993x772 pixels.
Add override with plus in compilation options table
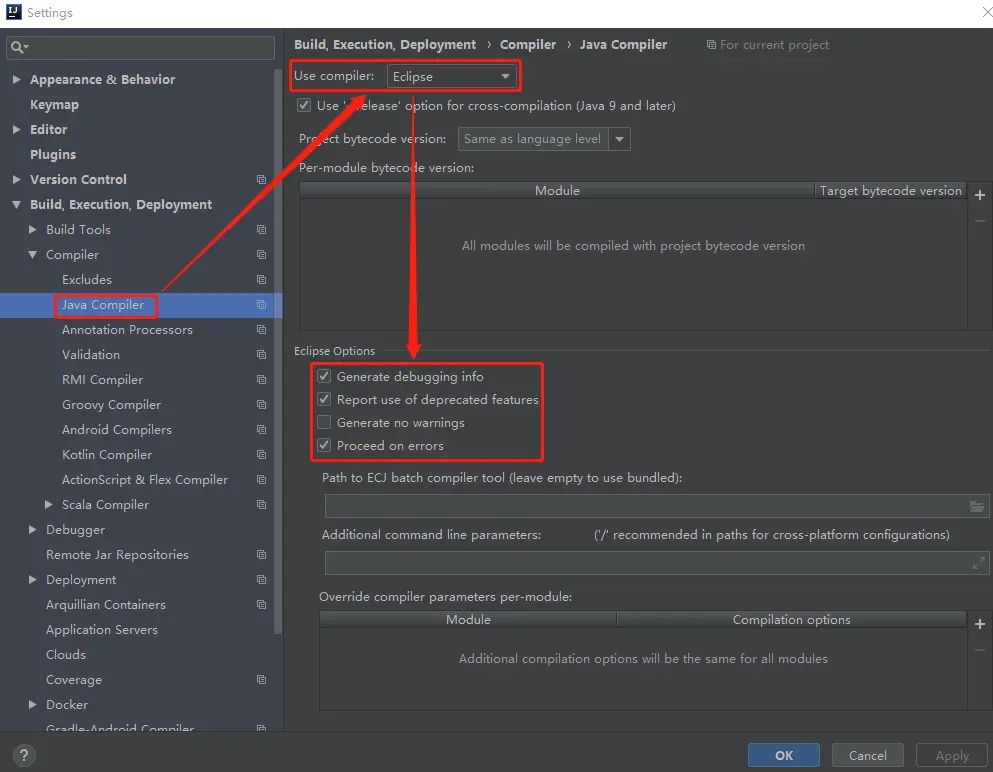[980, 624]
